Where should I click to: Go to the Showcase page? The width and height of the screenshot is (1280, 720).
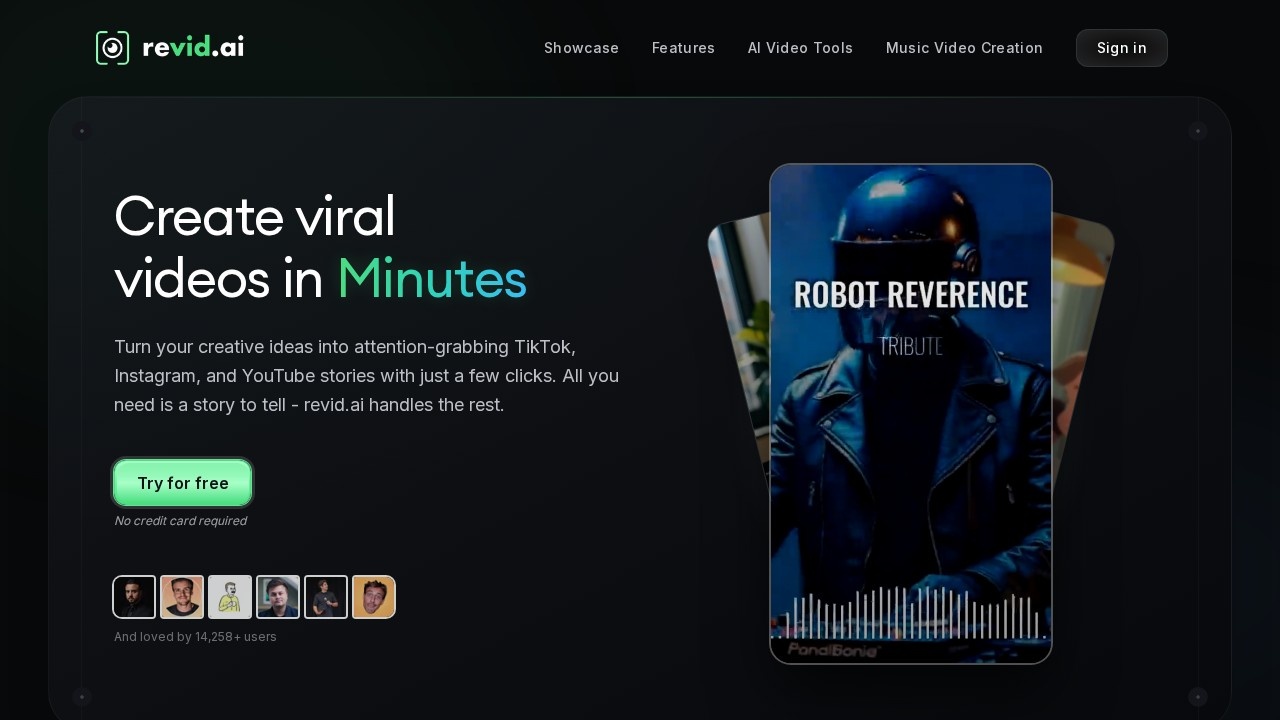[581, 48]
